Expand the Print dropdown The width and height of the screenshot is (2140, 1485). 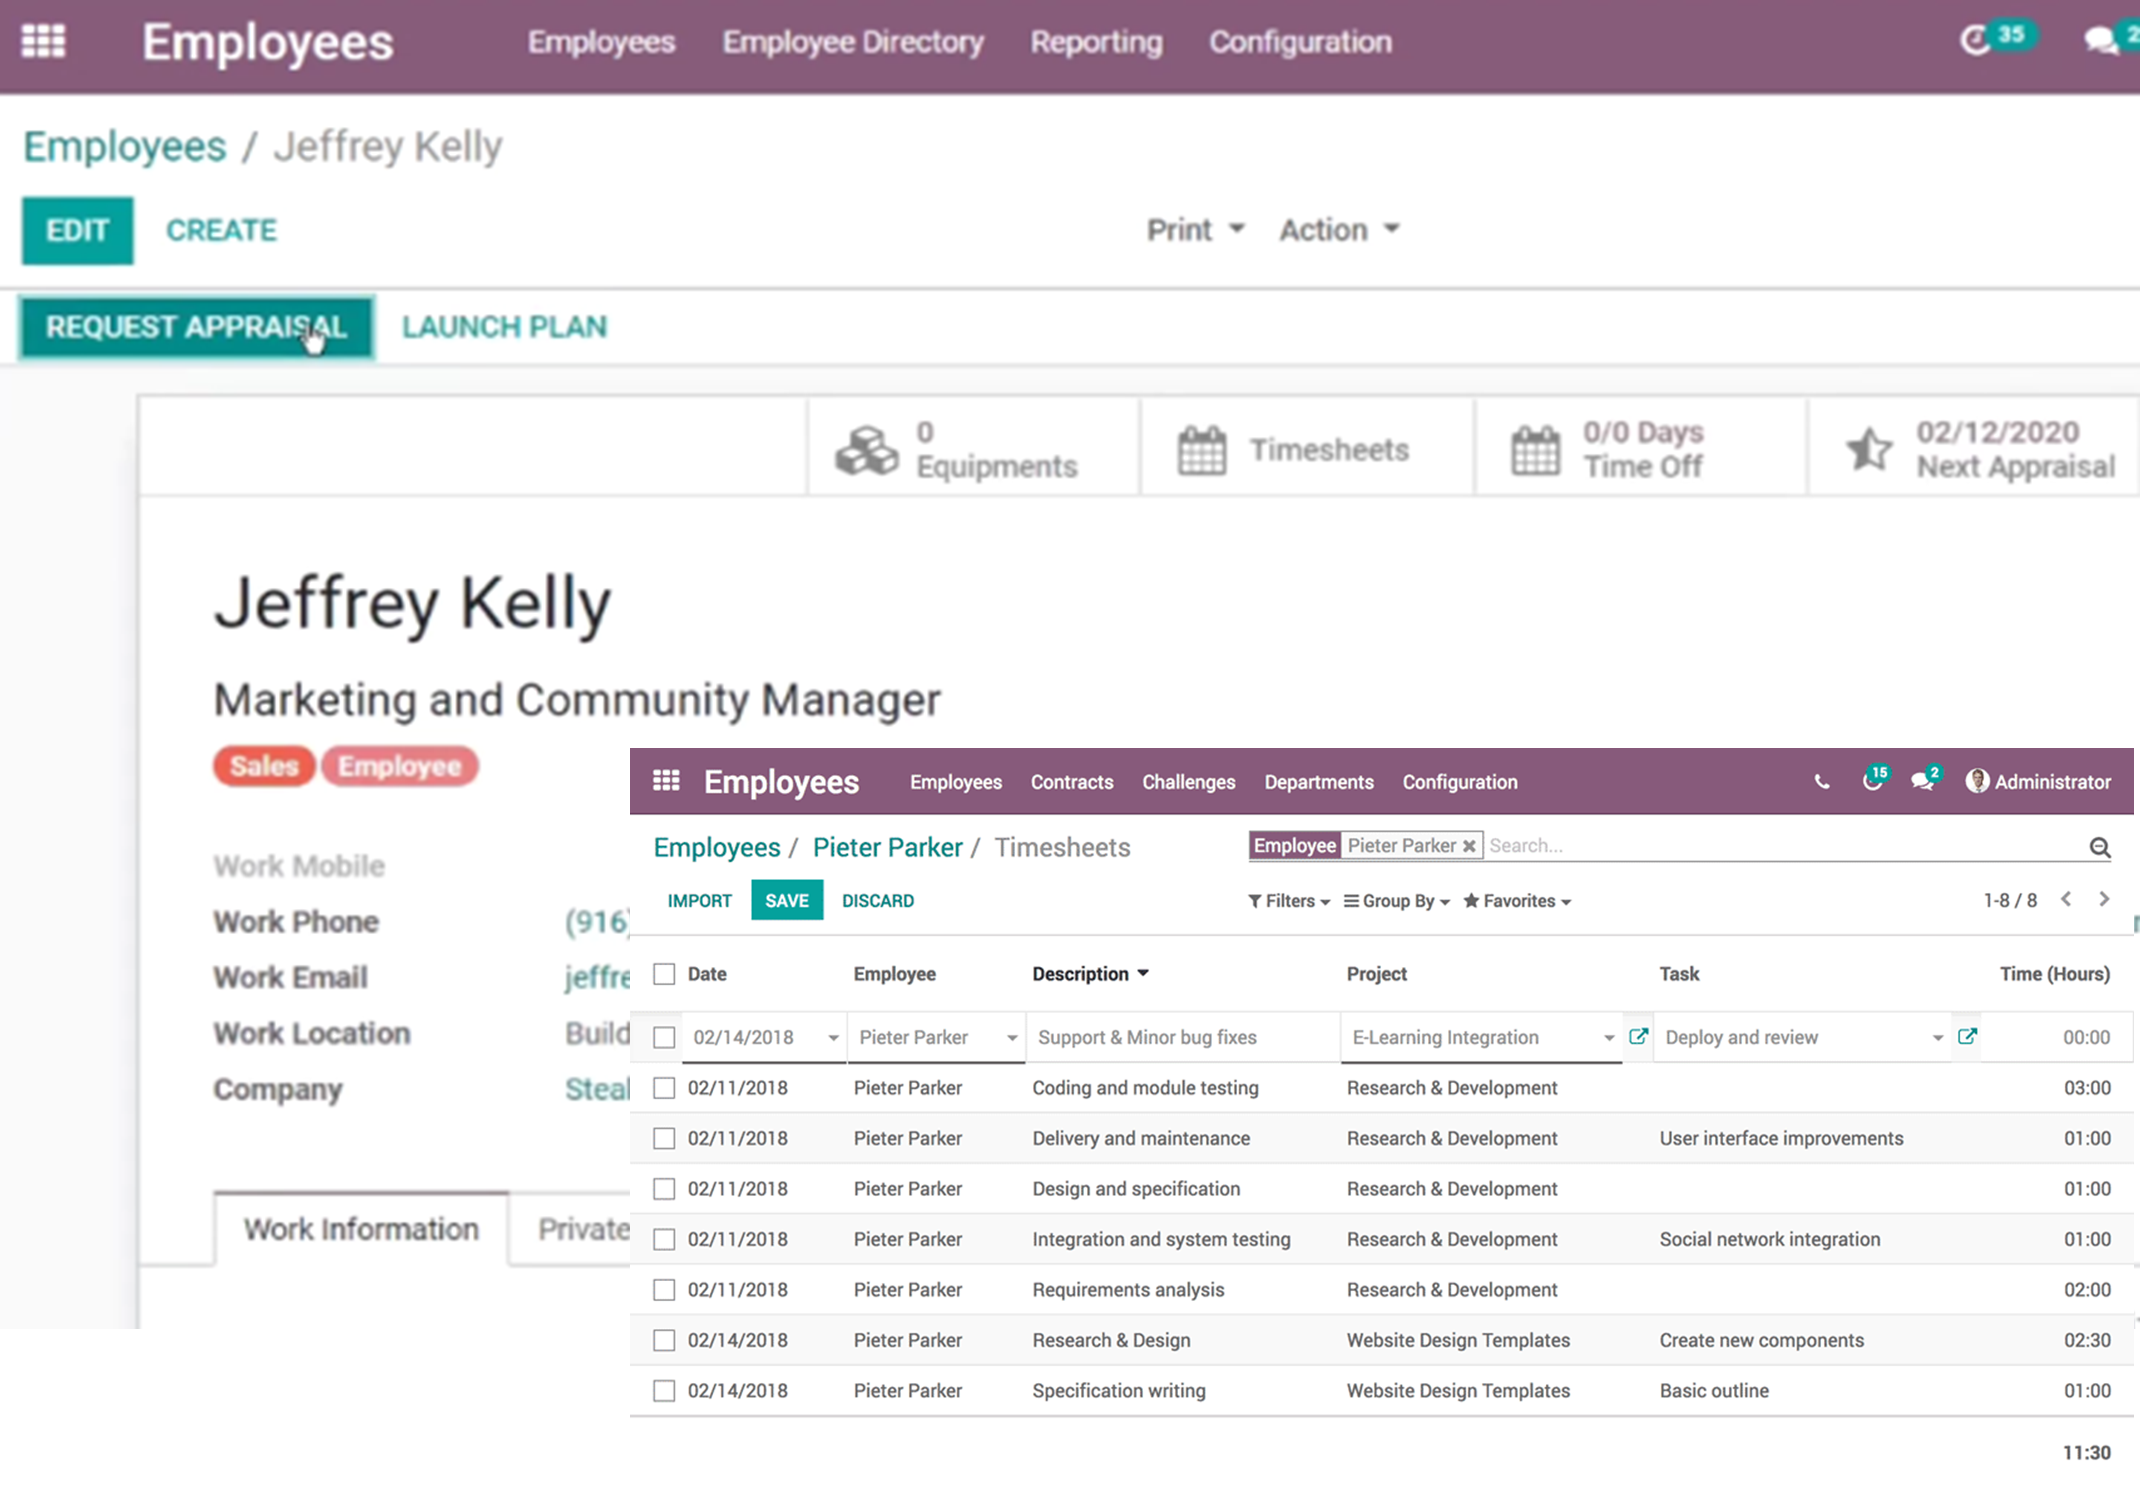coord(1195,230)
